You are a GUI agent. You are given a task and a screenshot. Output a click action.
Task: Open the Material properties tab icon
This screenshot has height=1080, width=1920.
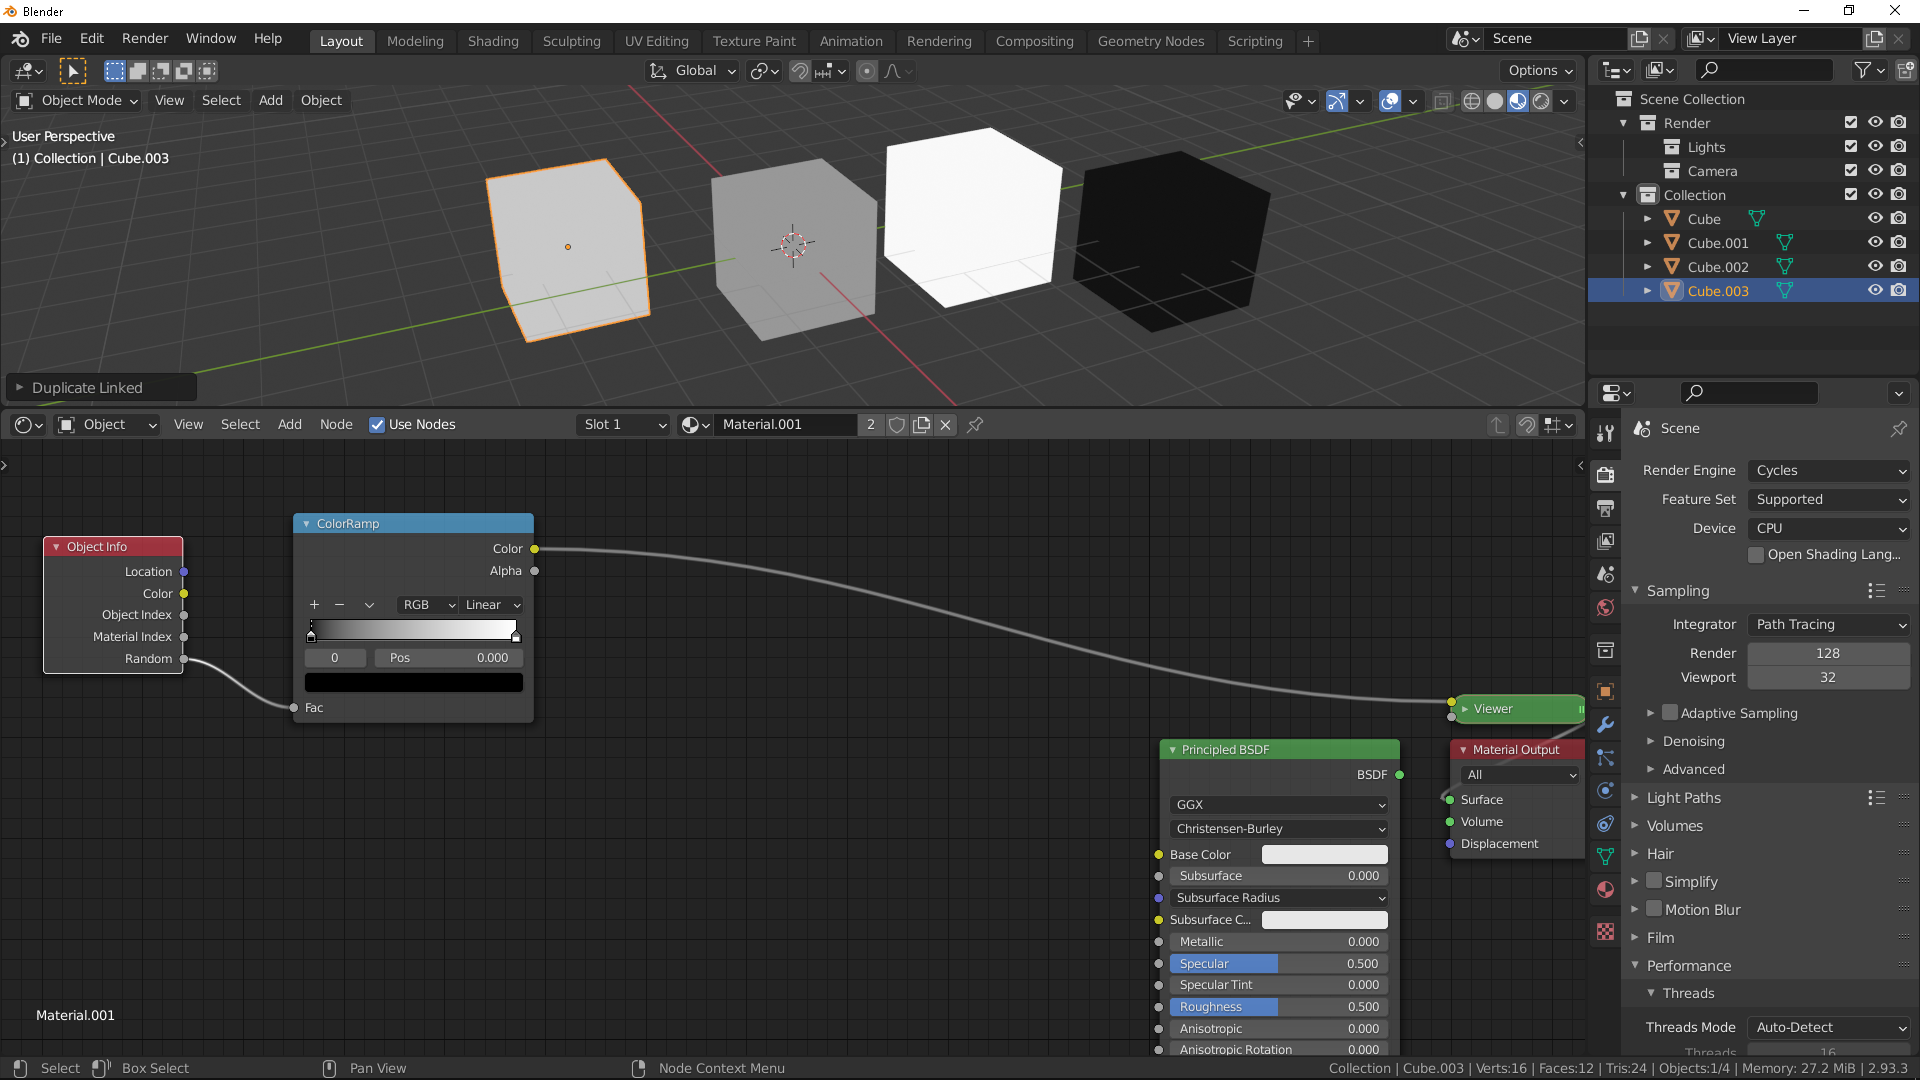point(1605,890)
